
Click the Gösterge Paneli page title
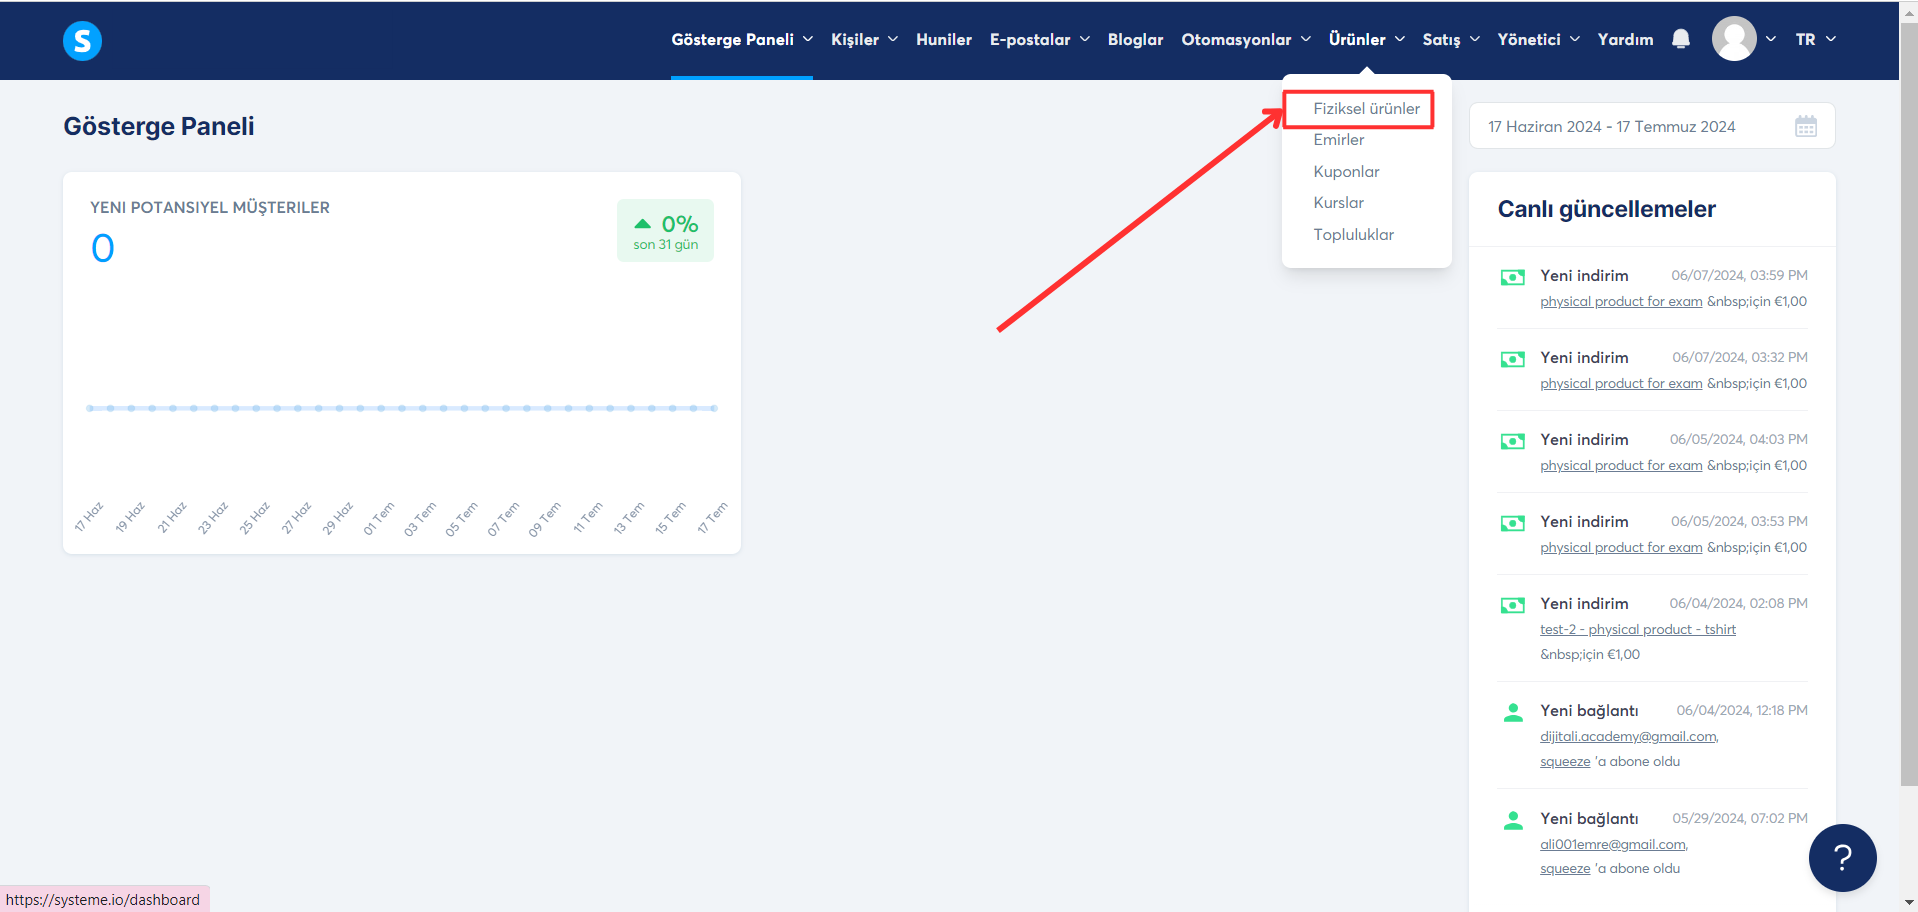pyautogui.click(x=159, y=127)
